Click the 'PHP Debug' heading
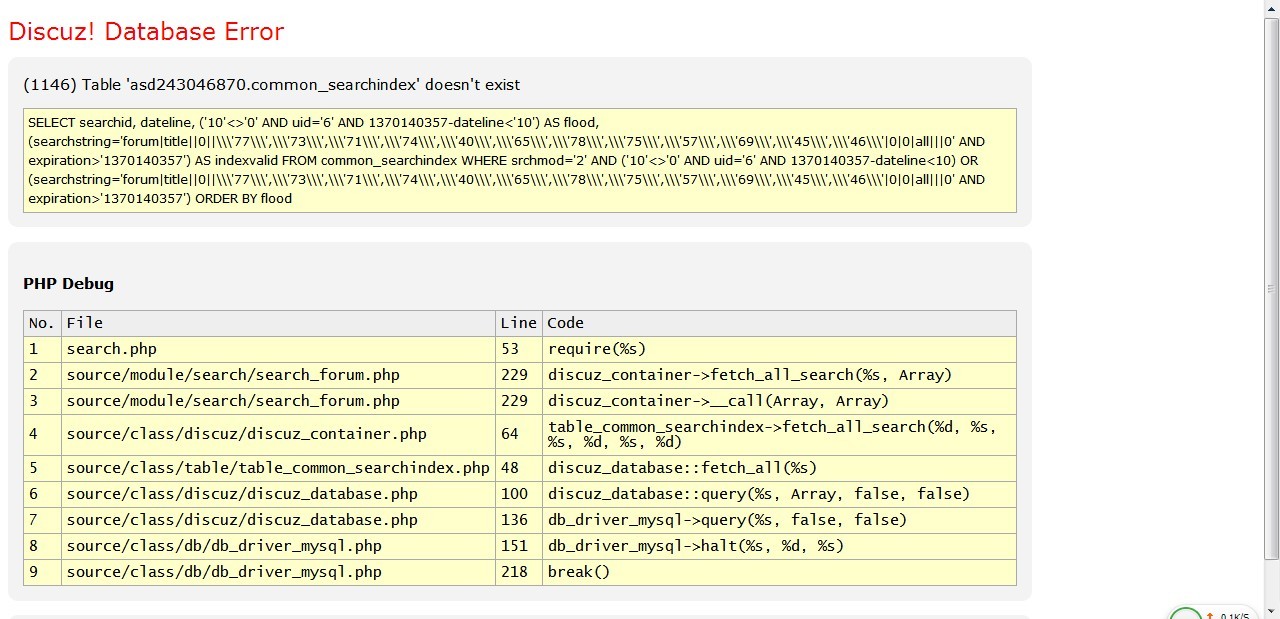Viewport: 1280px width, 619px height. coord(68,284)
